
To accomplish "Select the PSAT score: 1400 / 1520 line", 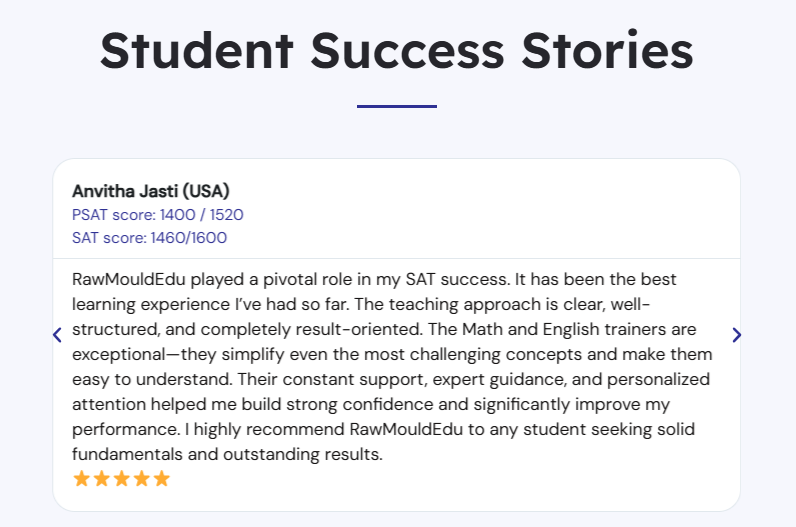I will 158,215.
